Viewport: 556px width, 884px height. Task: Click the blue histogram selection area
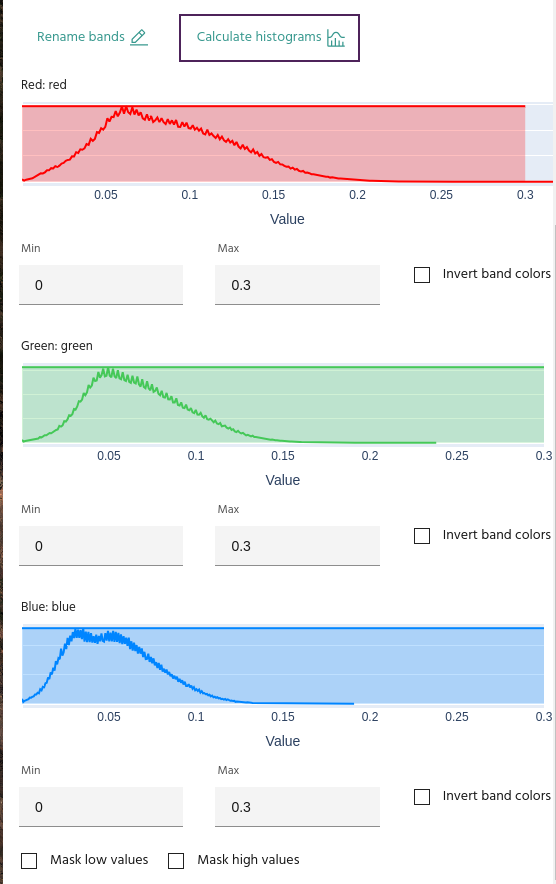point(283,666)
